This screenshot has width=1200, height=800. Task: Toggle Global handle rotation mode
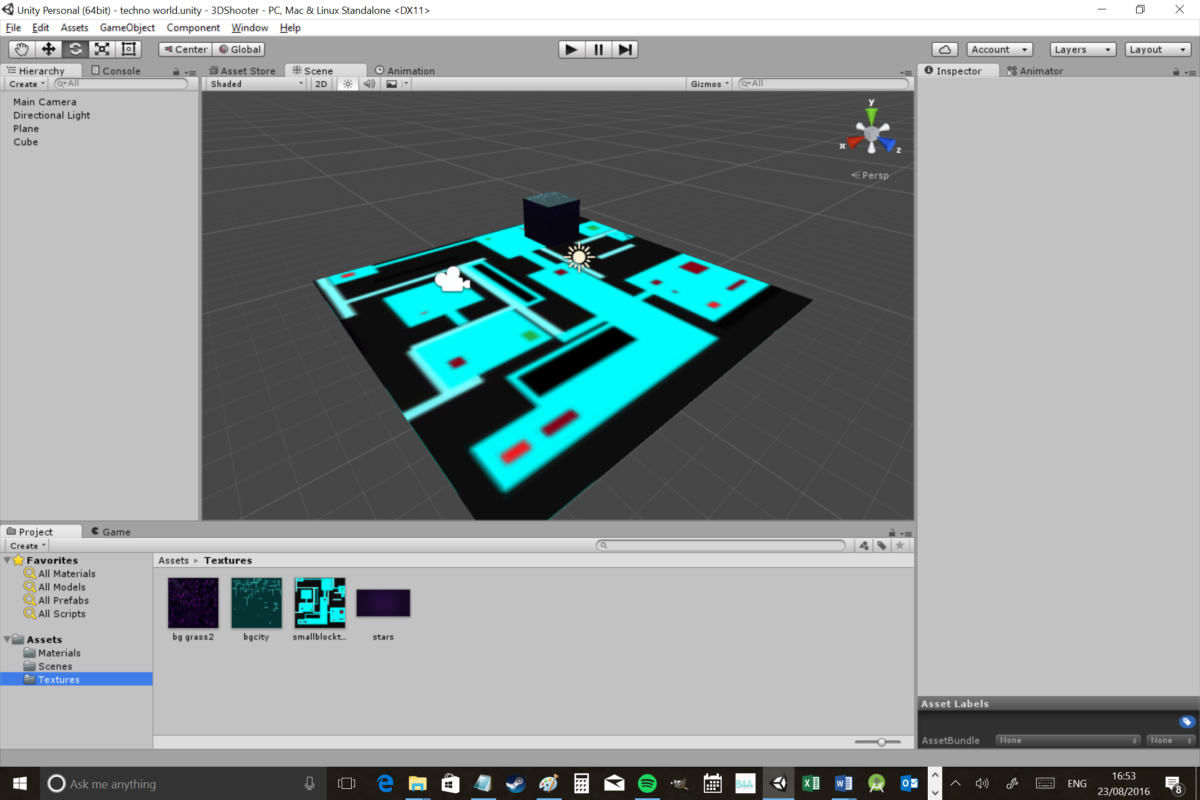[239, 48]
